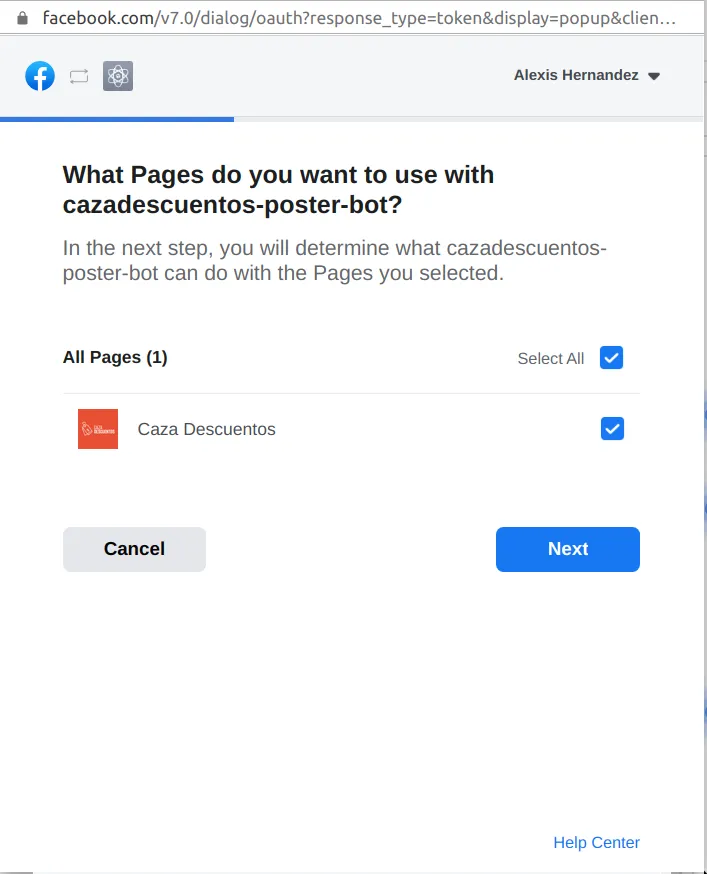Toggle the Select All checkbox
The width and height of the screenshot is (707, 874).
click(611, 357)
